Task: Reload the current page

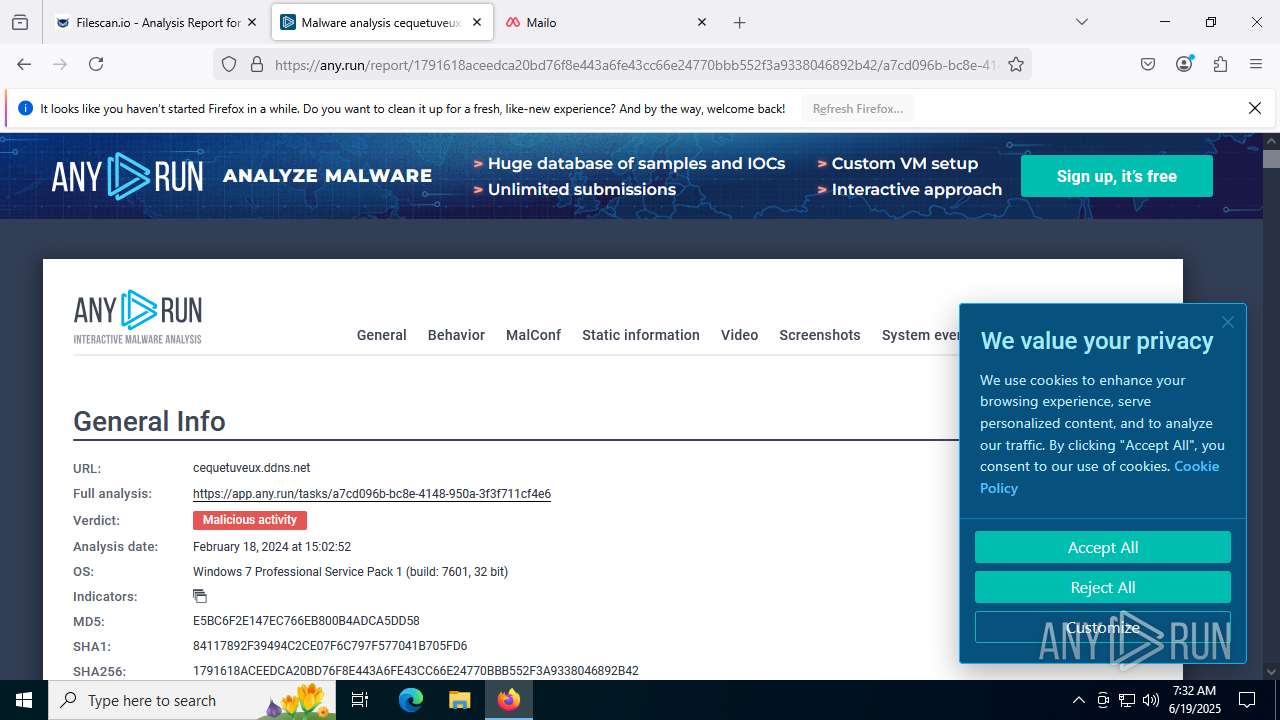Action: (x=96, y=64)
